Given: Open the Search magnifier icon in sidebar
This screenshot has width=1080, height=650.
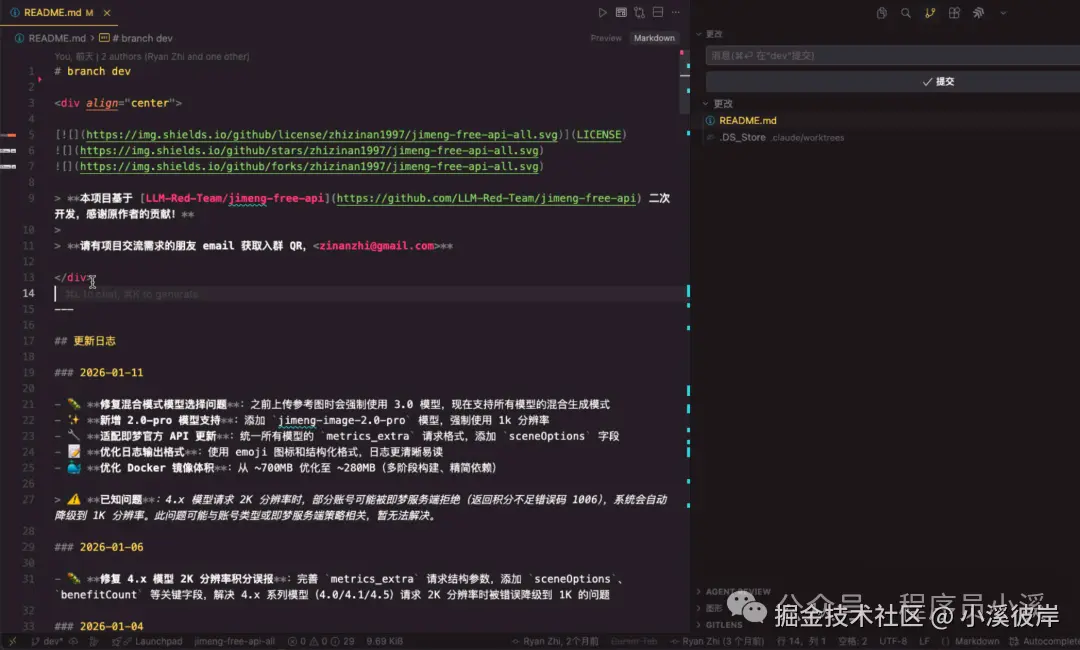Looking at the screenshot, I should coord(906,13).
